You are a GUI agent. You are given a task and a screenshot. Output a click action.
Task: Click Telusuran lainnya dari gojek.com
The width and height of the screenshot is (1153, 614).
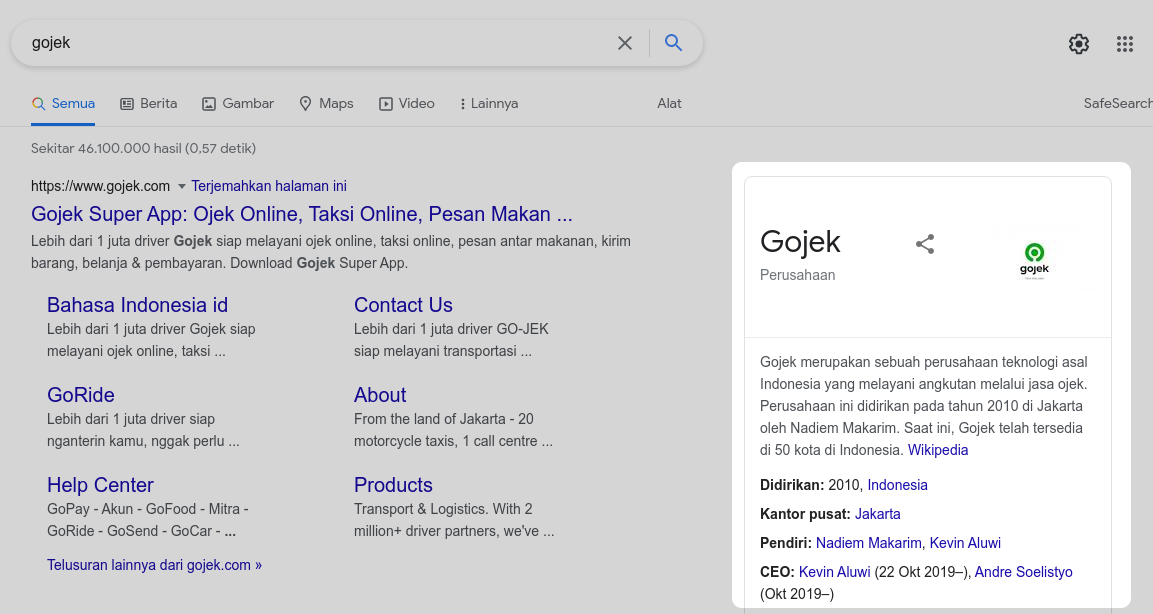tap(154, 565)
